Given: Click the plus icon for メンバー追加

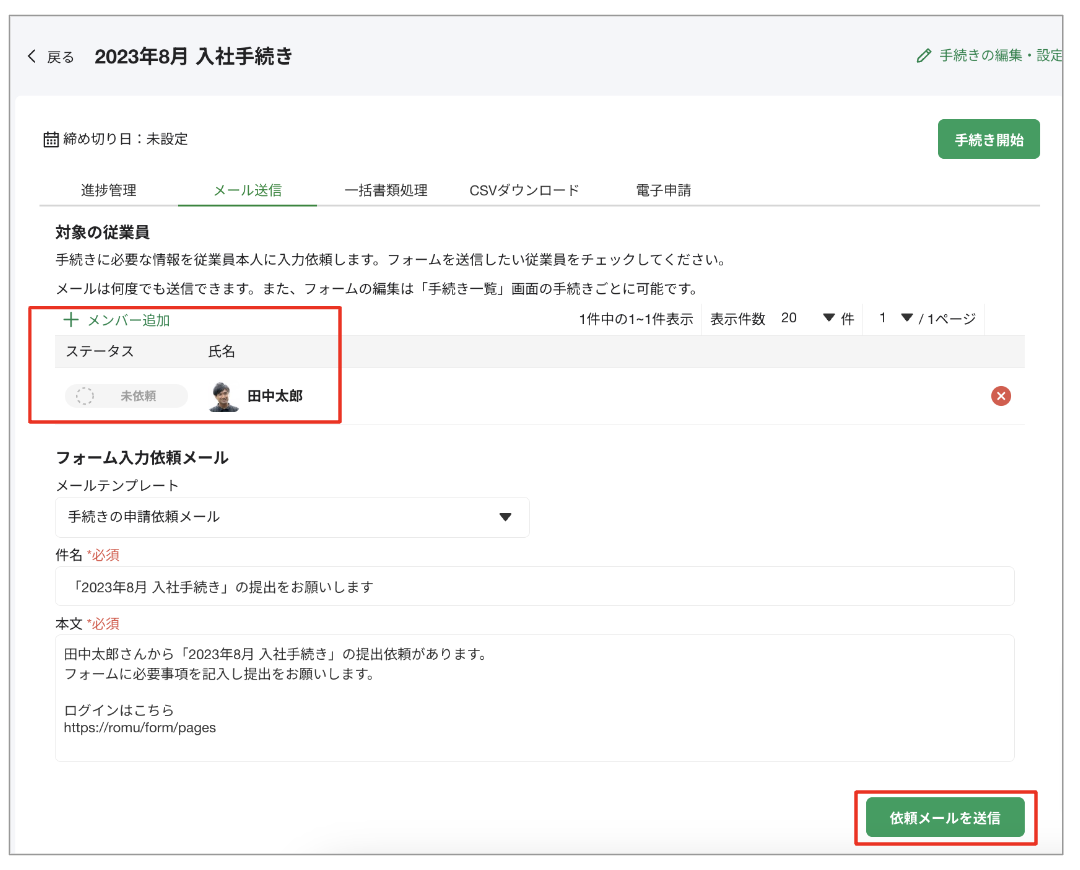Looking at the screenshot, I should (x=71, y=321).
